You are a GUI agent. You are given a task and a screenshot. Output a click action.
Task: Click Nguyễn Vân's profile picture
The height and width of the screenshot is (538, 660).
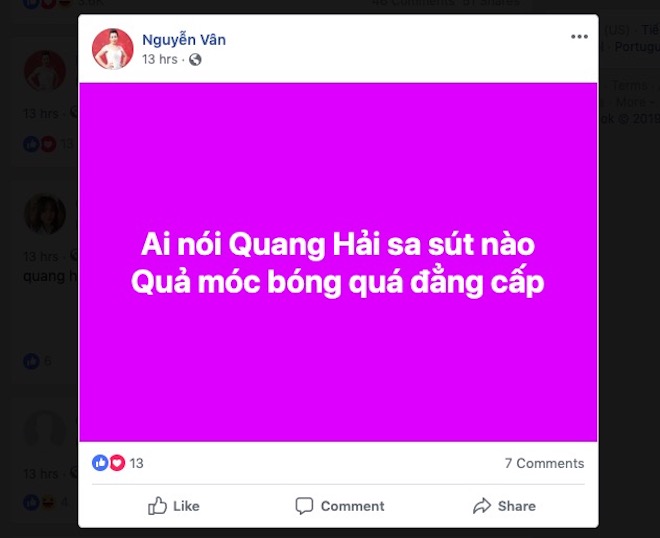click(x=112, y=49)
